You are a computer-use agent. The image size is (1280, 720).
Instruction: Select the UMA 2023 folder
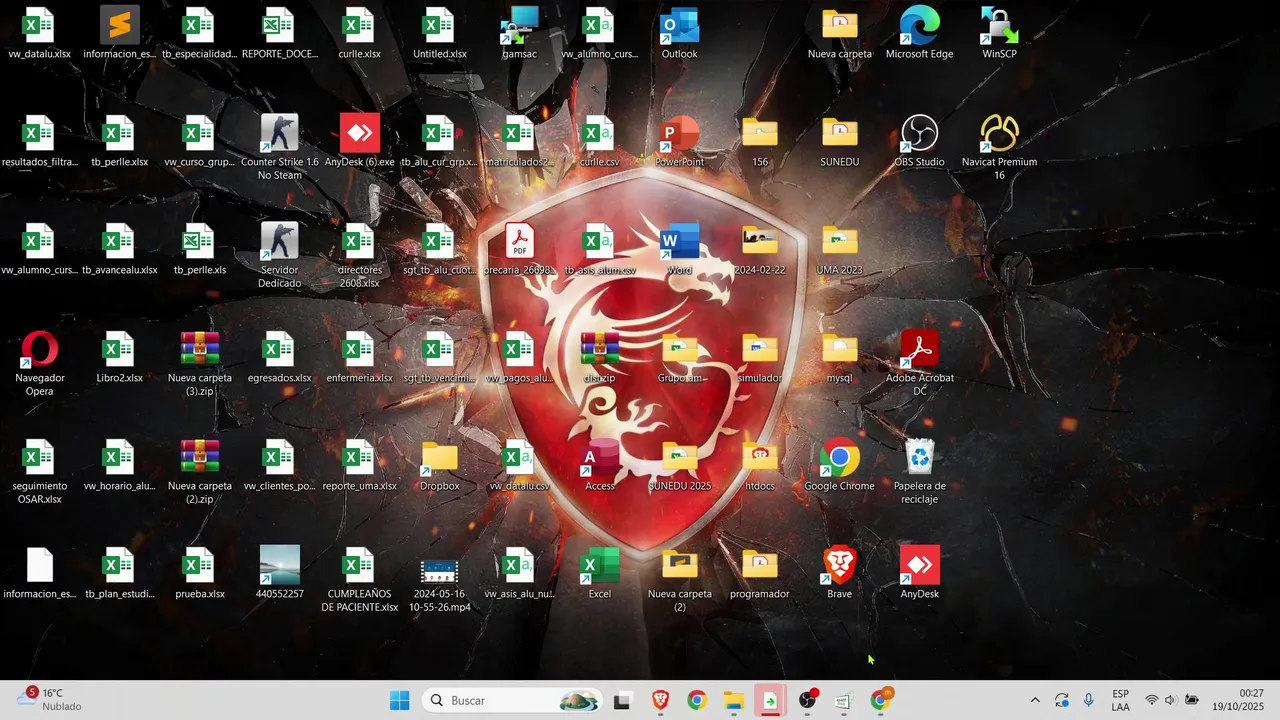pyautogui.click(x=839, y=249)
